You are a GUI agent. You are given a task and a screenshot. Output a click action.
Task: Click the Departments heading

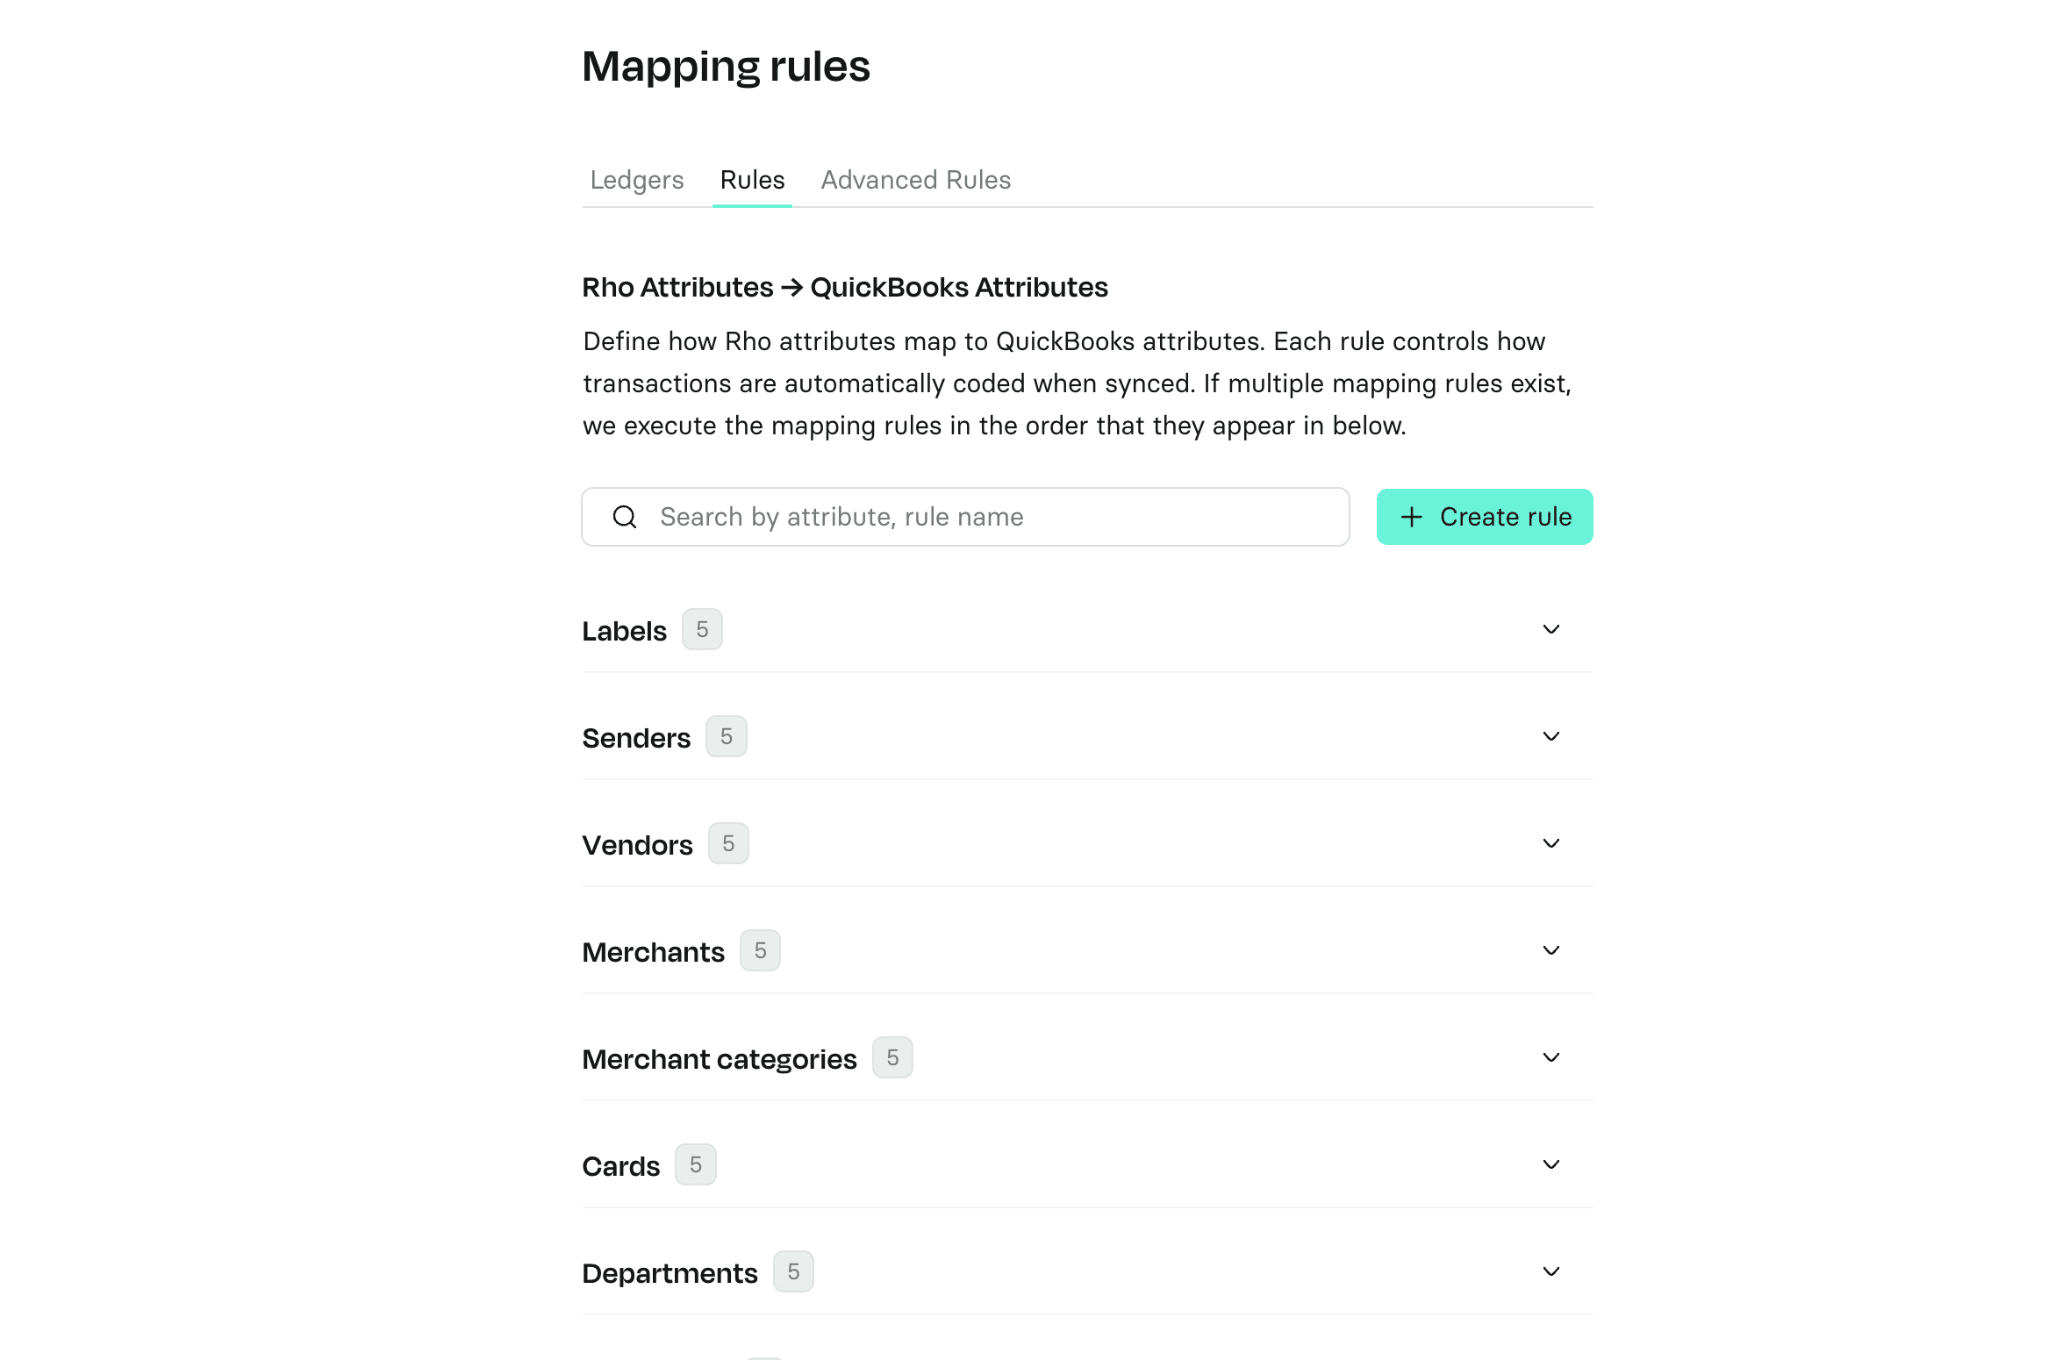[669, 1273]
